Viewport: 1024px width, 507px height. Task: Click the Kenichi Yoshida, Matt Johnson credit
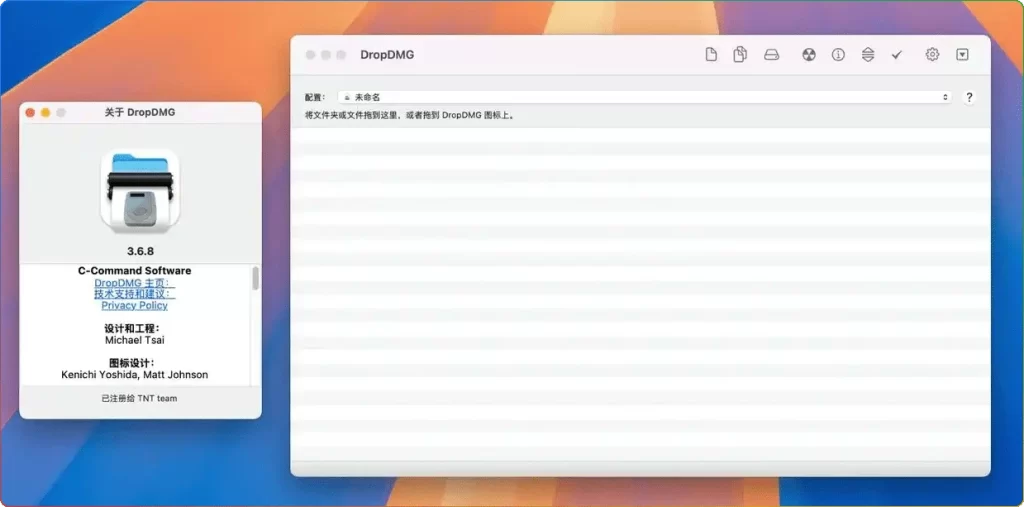point(135,374)
